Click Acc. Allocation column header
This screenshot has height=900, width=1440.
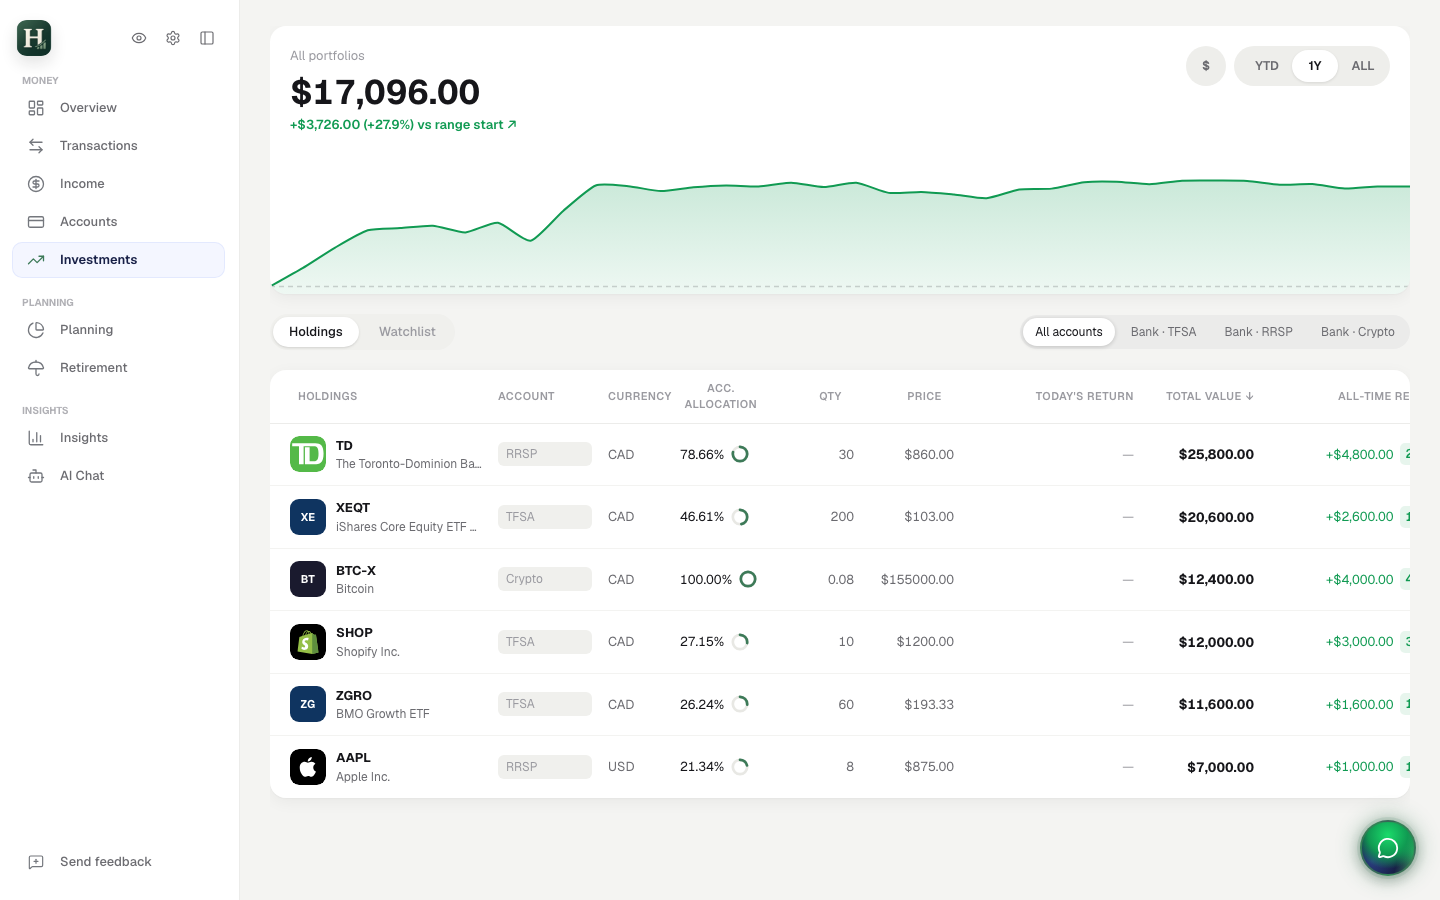point(720,397)
